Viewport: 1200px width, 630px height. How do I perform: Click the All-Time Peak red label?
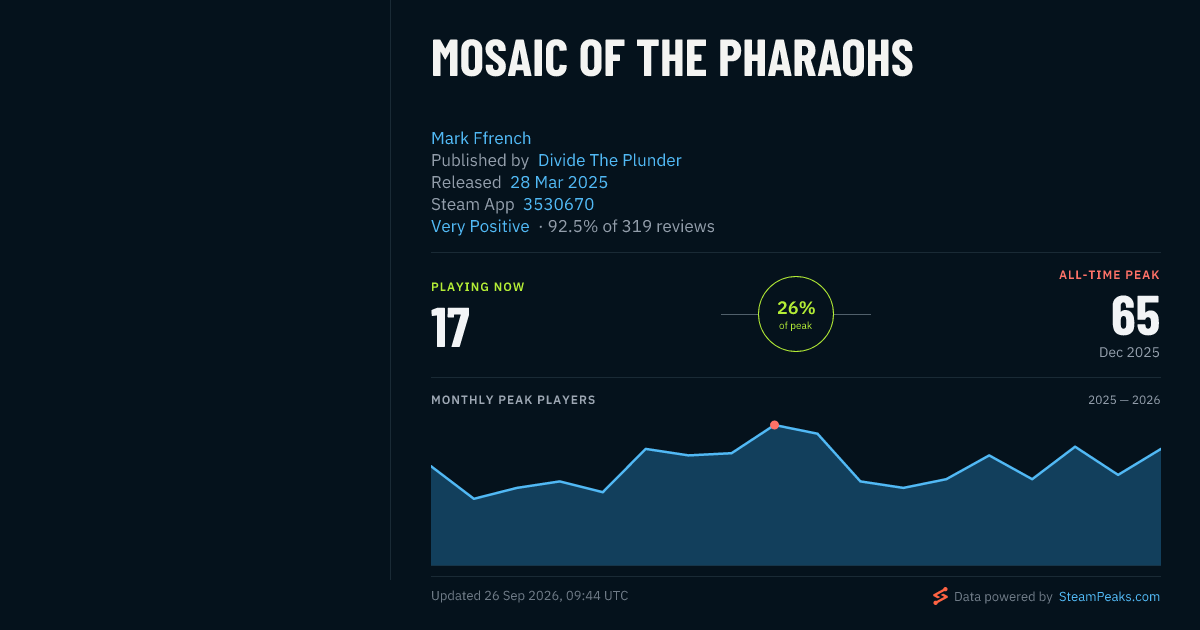[1109, 275]
